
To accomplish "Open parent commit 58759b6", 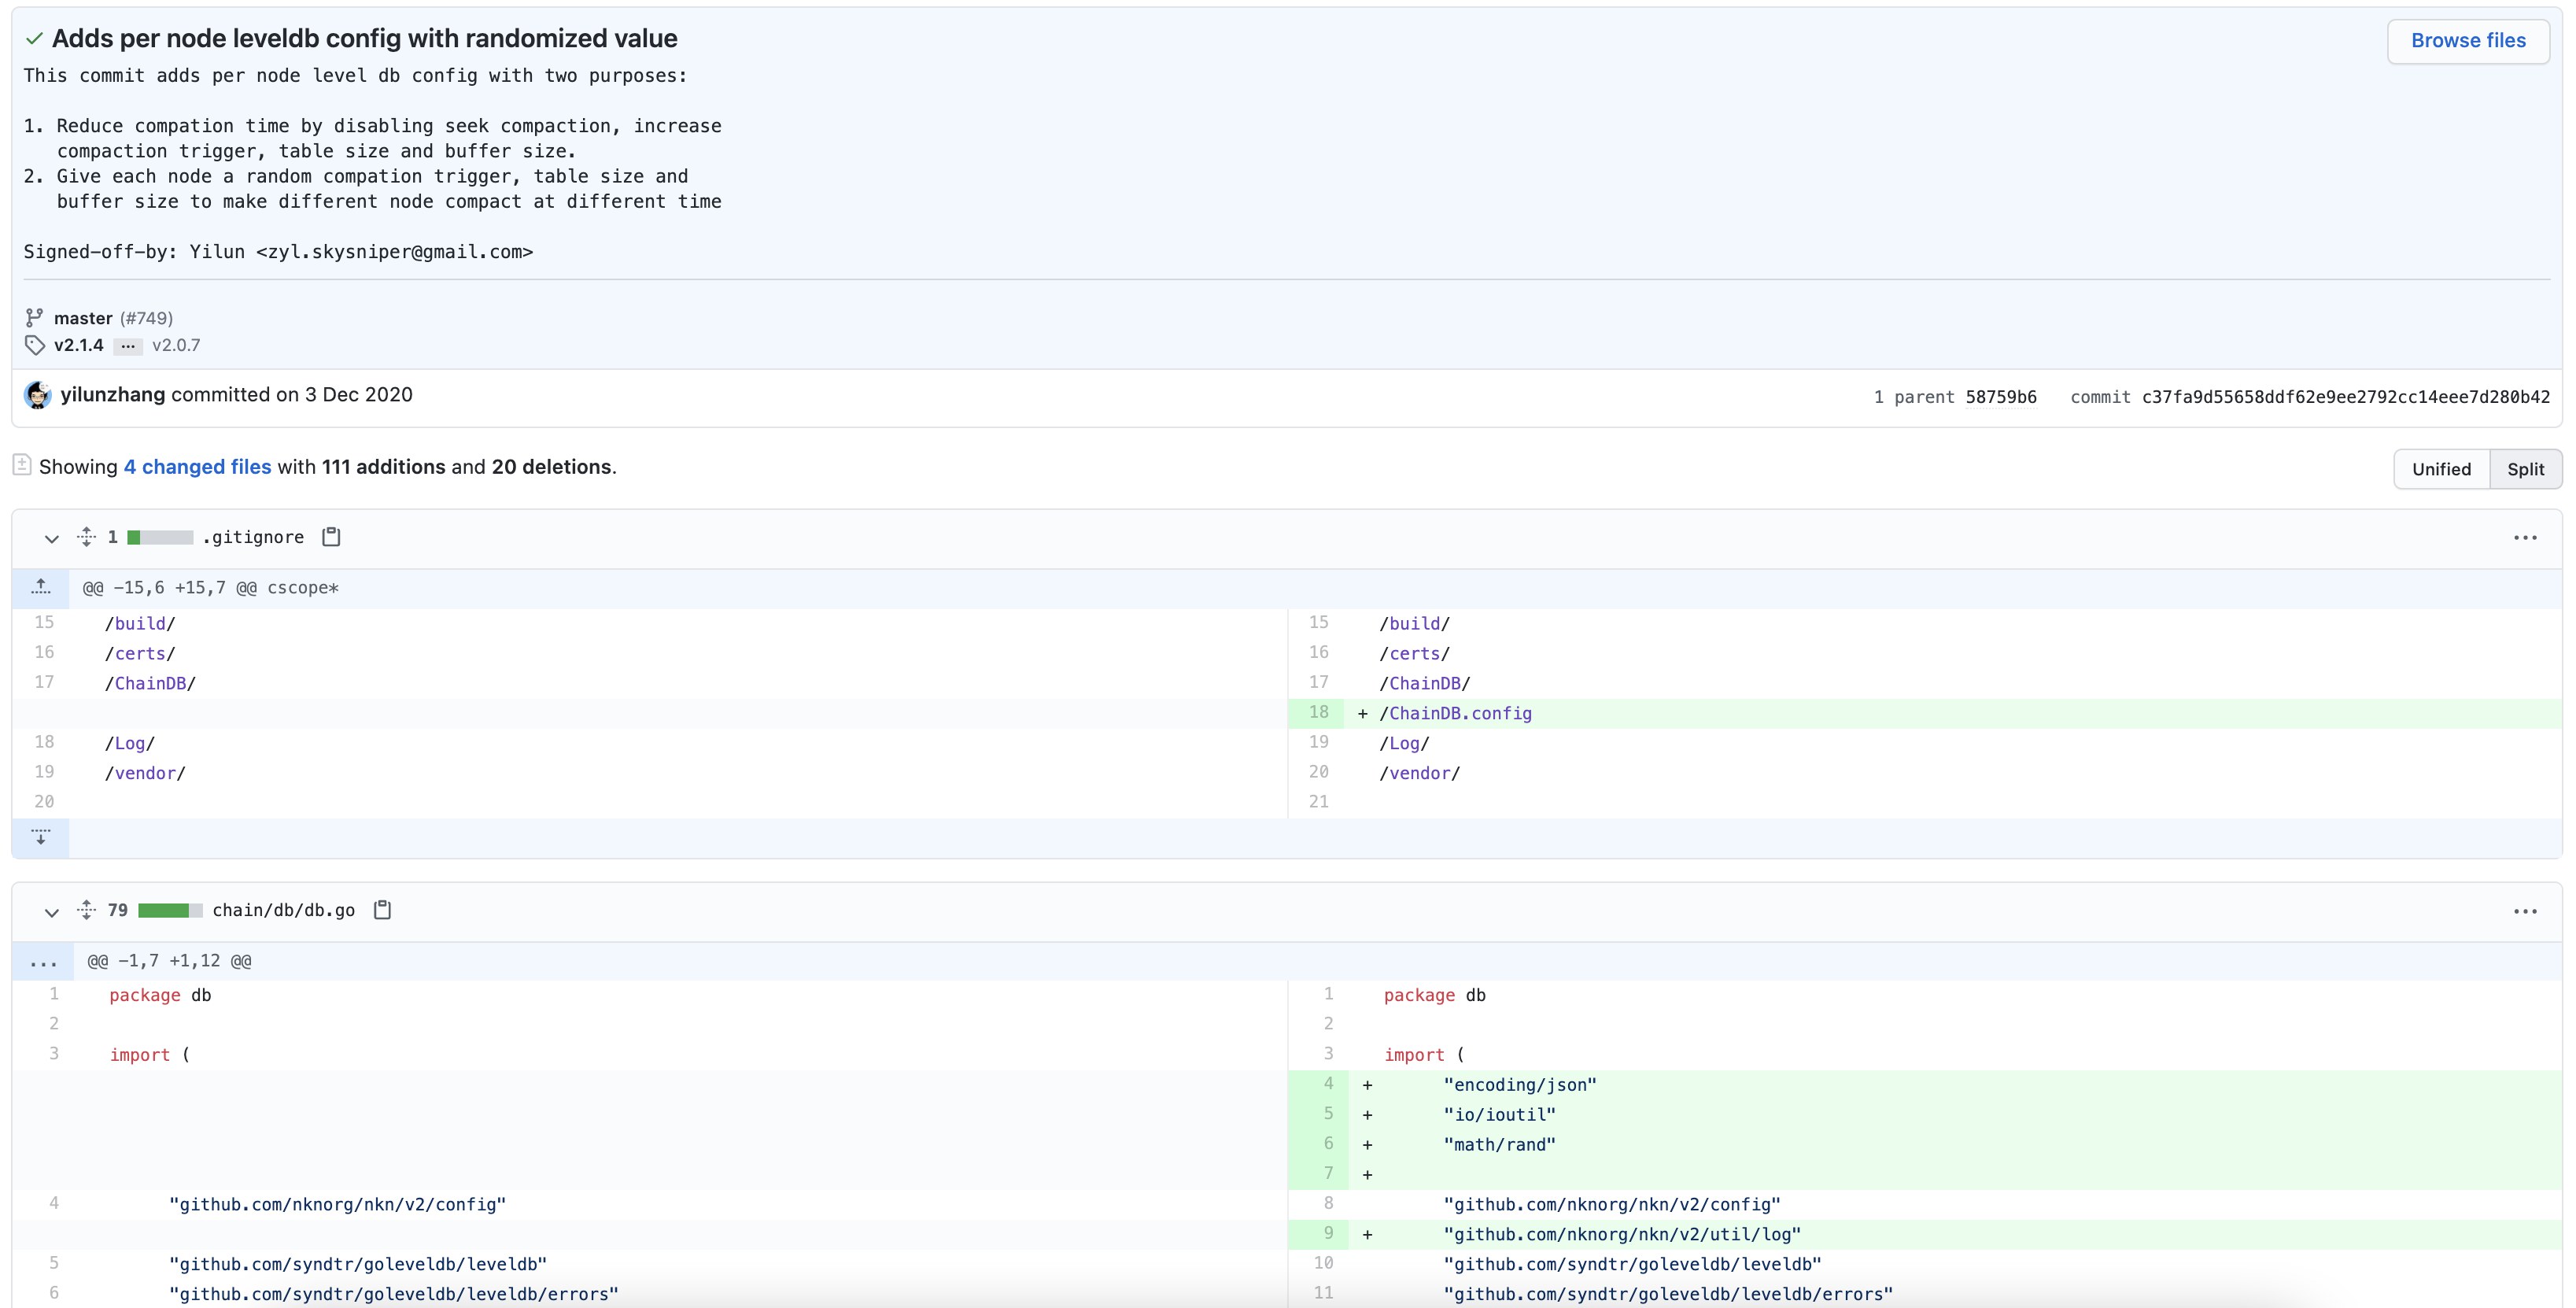I will [2000, 397].
